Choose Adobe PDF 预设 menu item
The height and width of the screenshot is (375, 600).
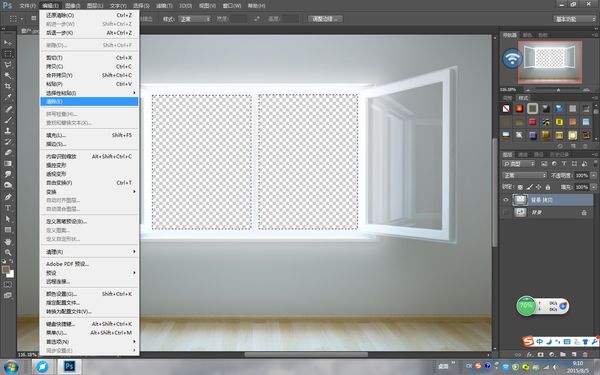pyautogui.click(x=89, y=264)
